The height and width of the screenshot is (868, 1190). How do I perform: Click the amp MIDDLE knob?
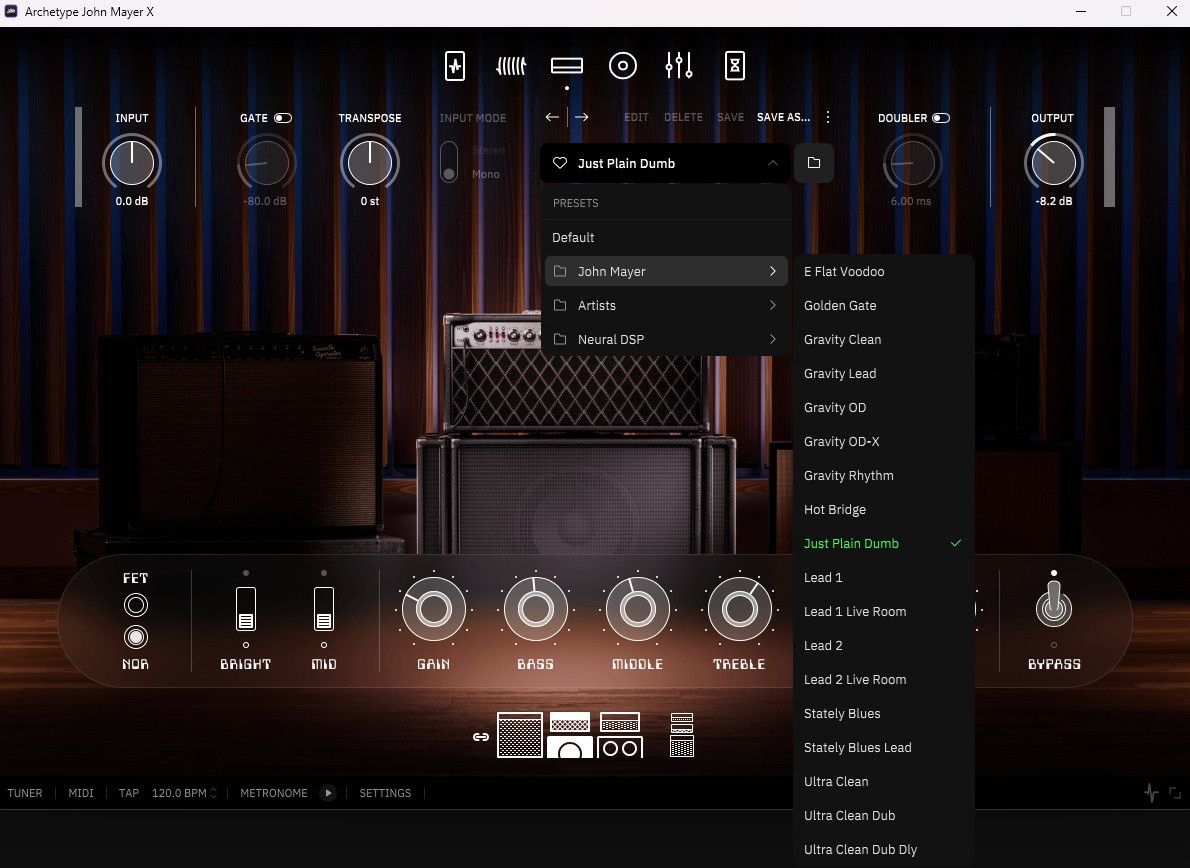(638, 609)
